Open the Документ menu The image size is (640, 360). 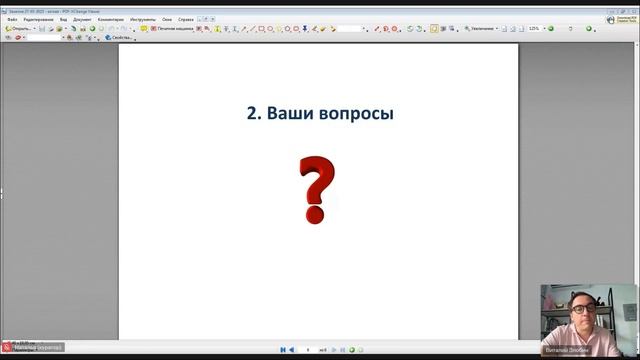click(82, 20)
